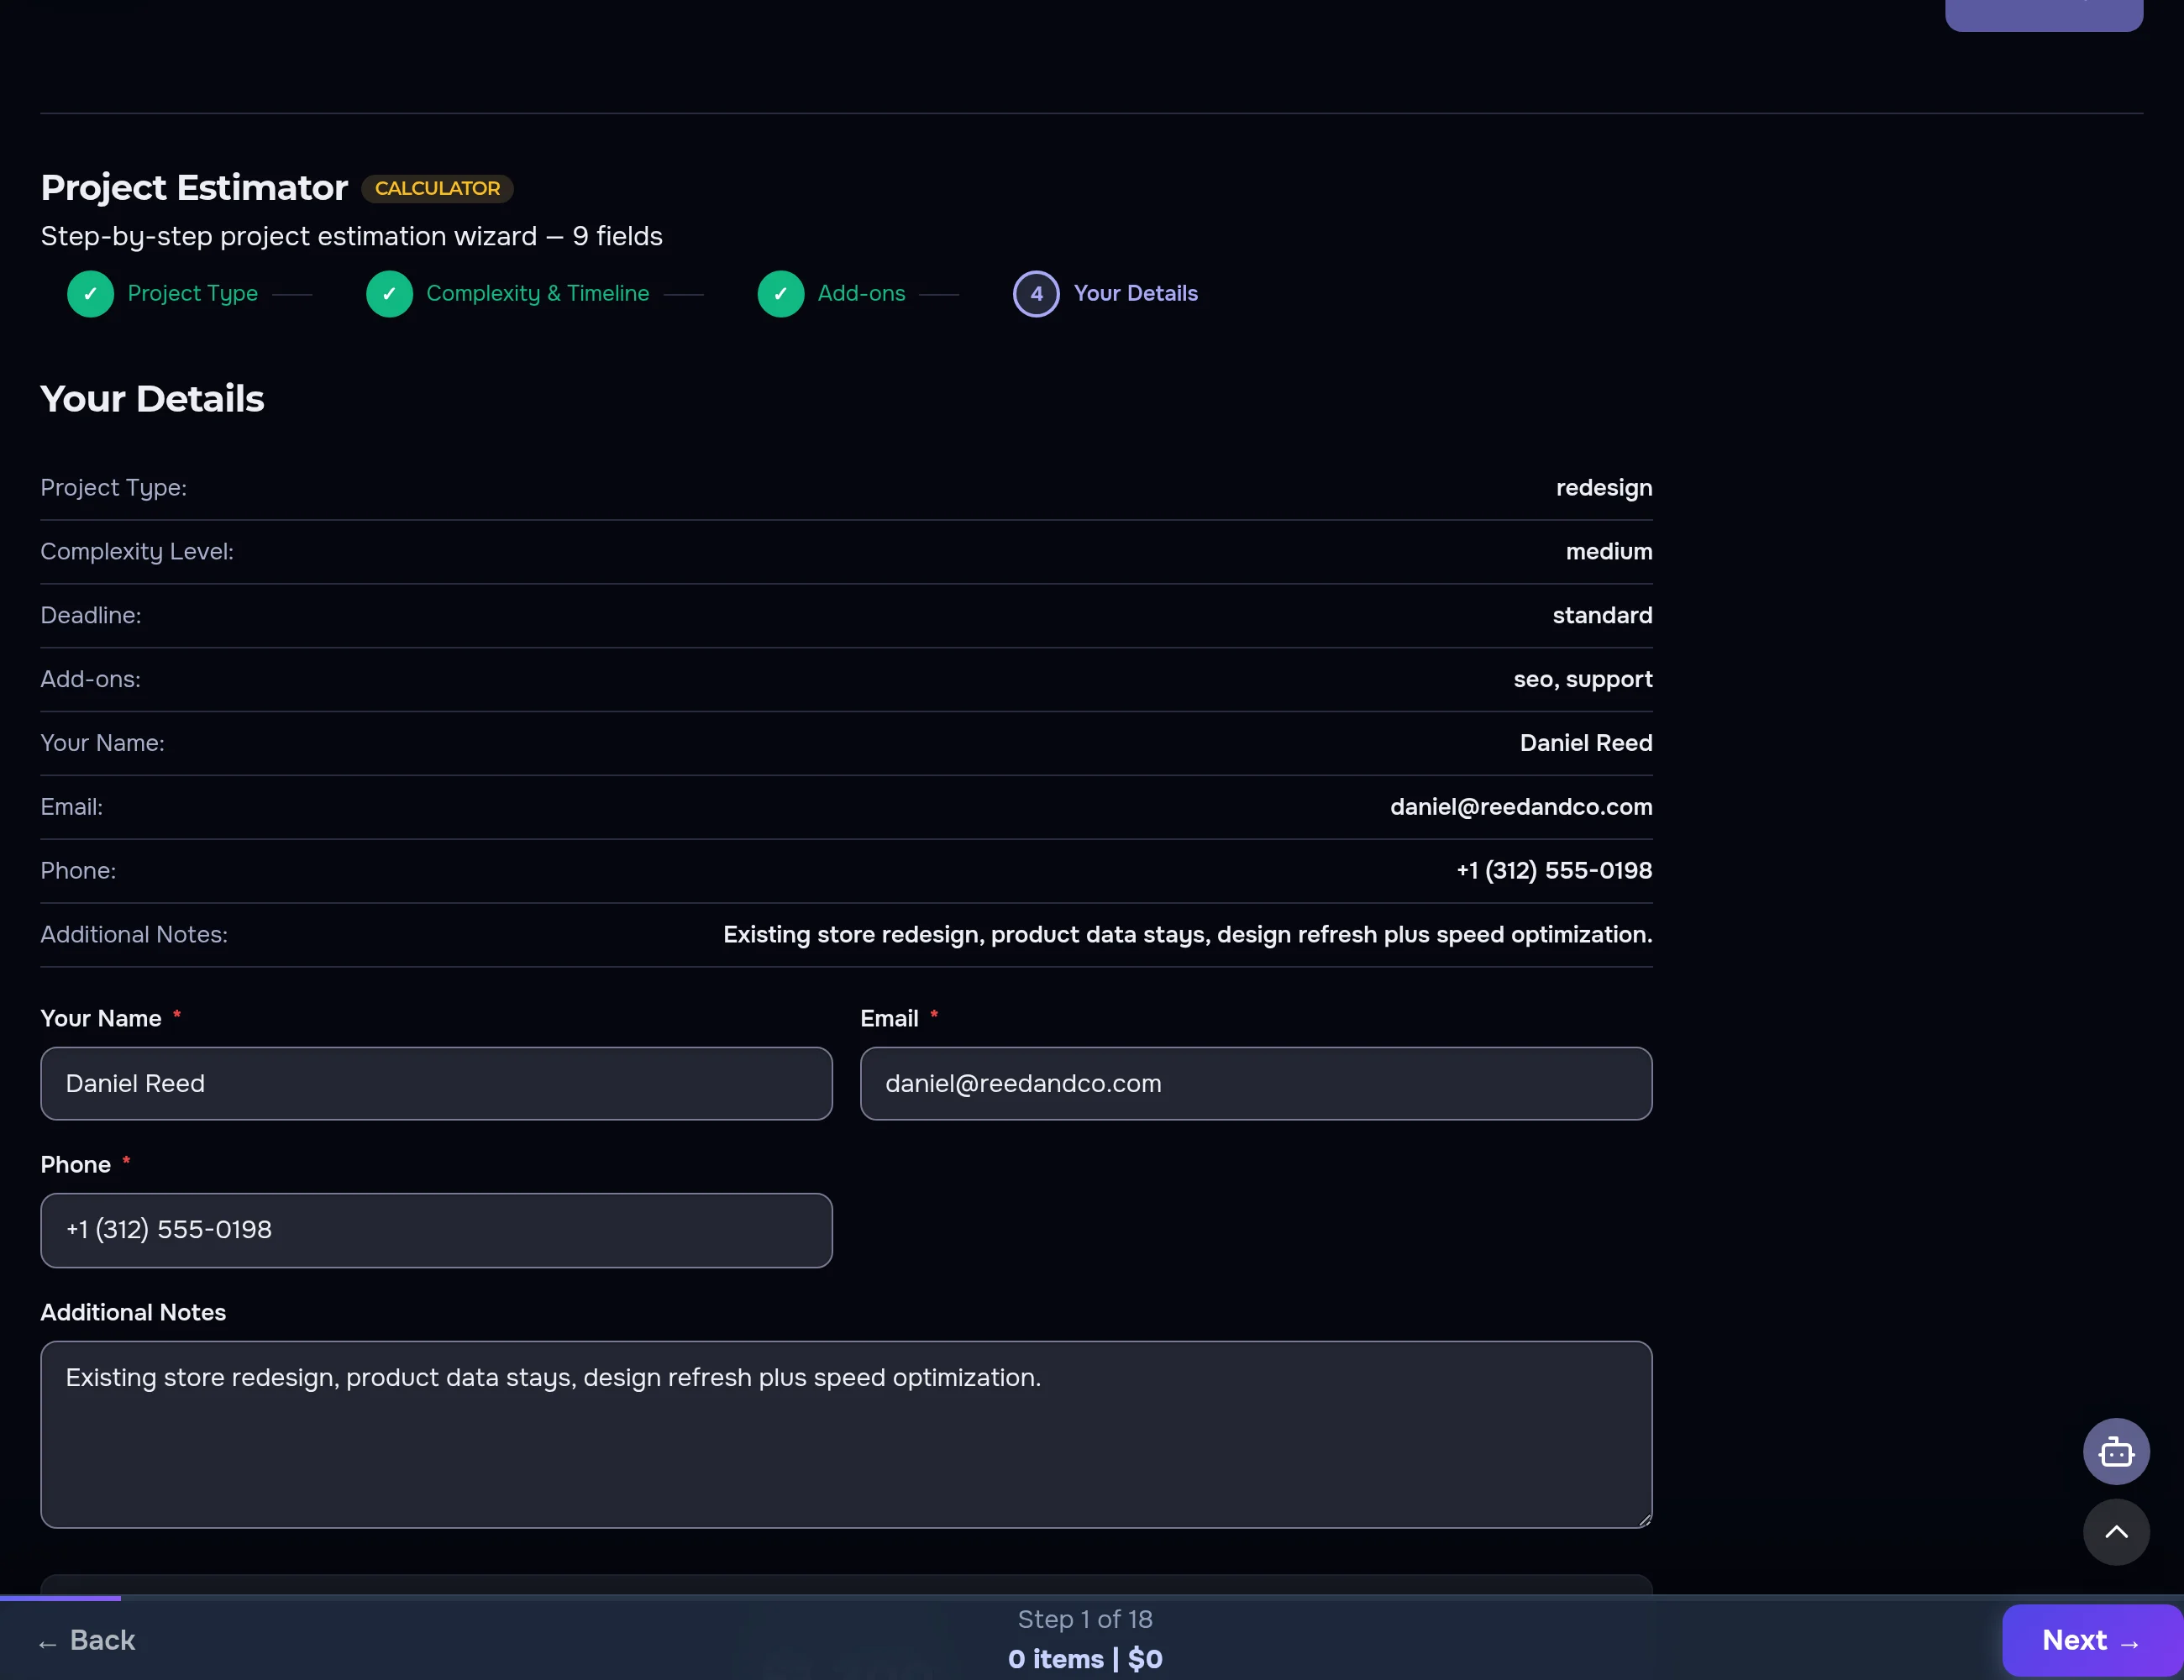Click the Complexity & Timeline step checkmark
The height and width of the screenshot is (1680, 2184).
coord(389,294)
